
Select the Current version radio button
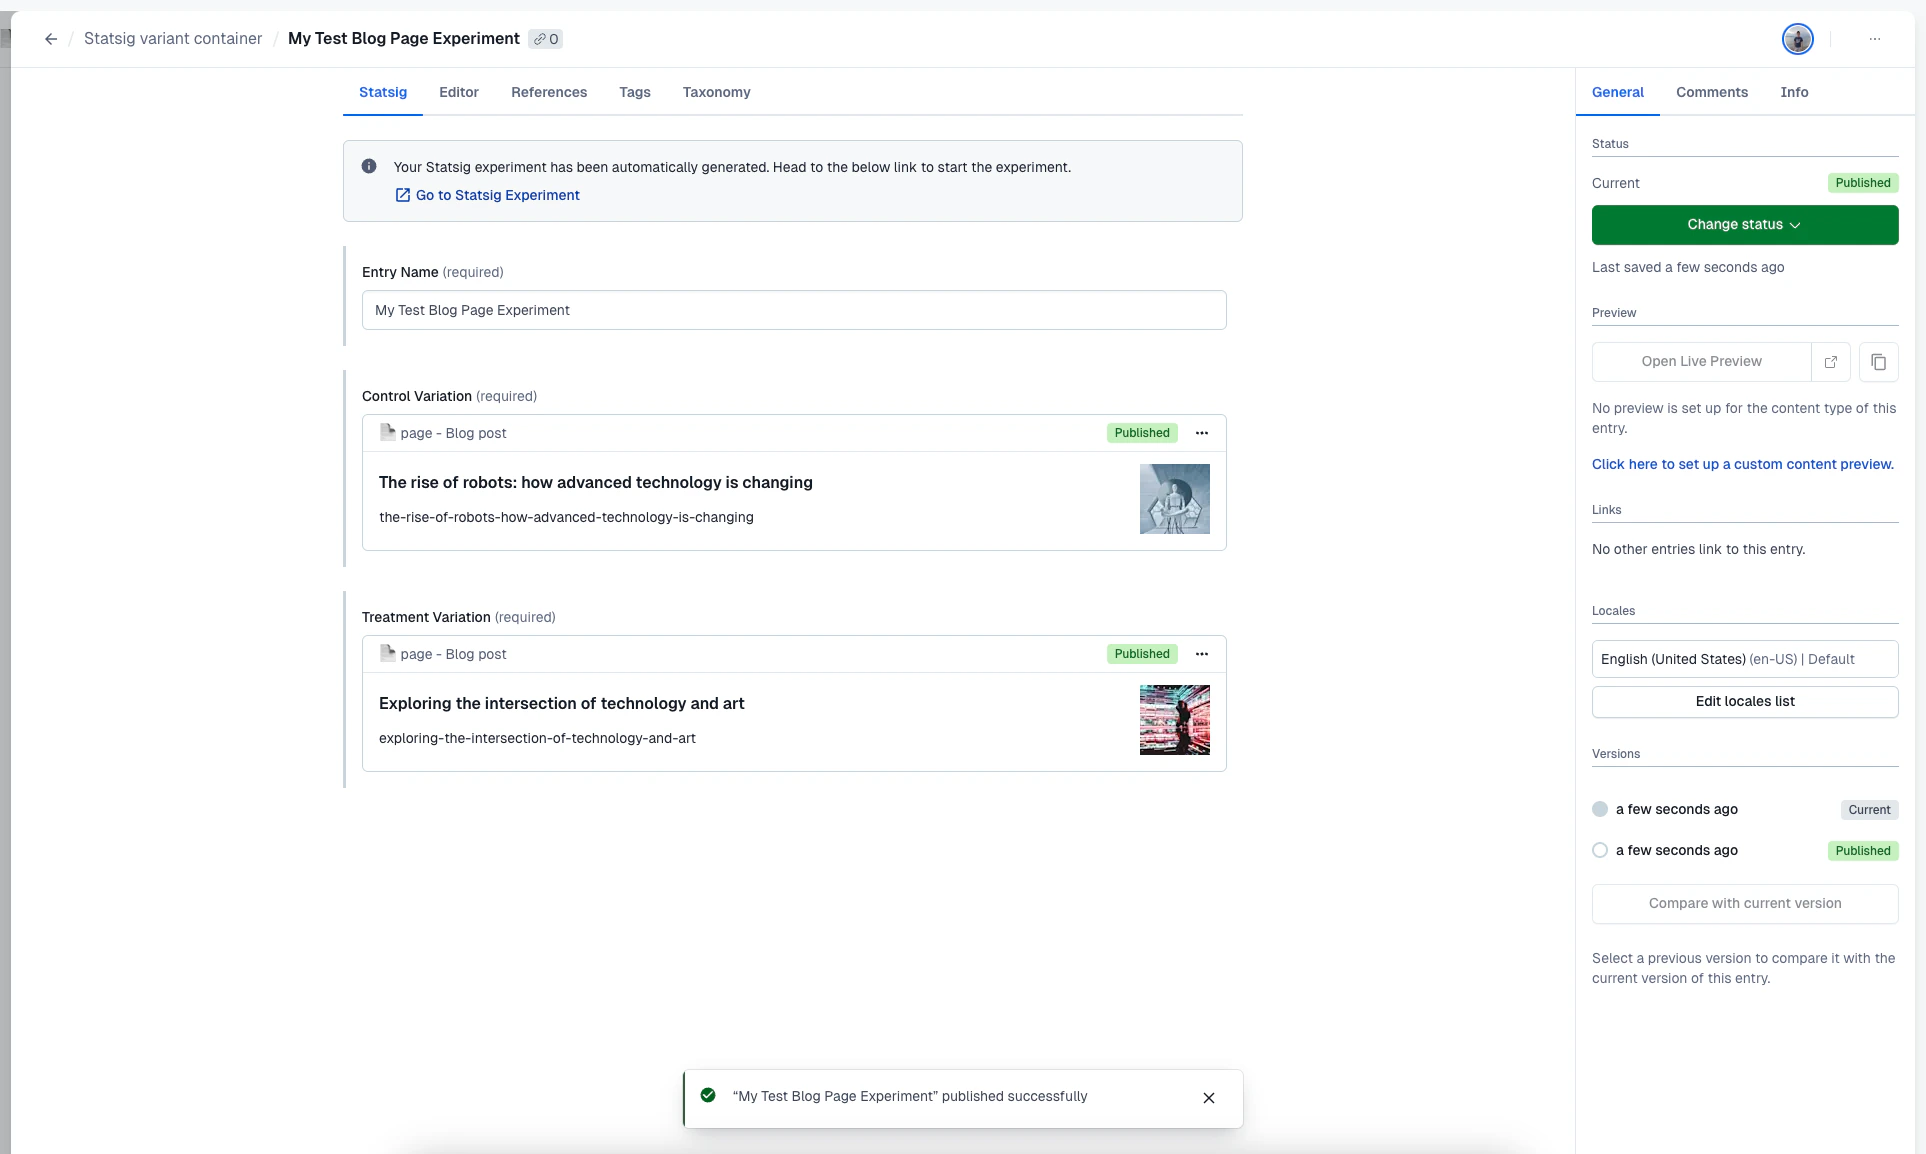(1600, 809)
